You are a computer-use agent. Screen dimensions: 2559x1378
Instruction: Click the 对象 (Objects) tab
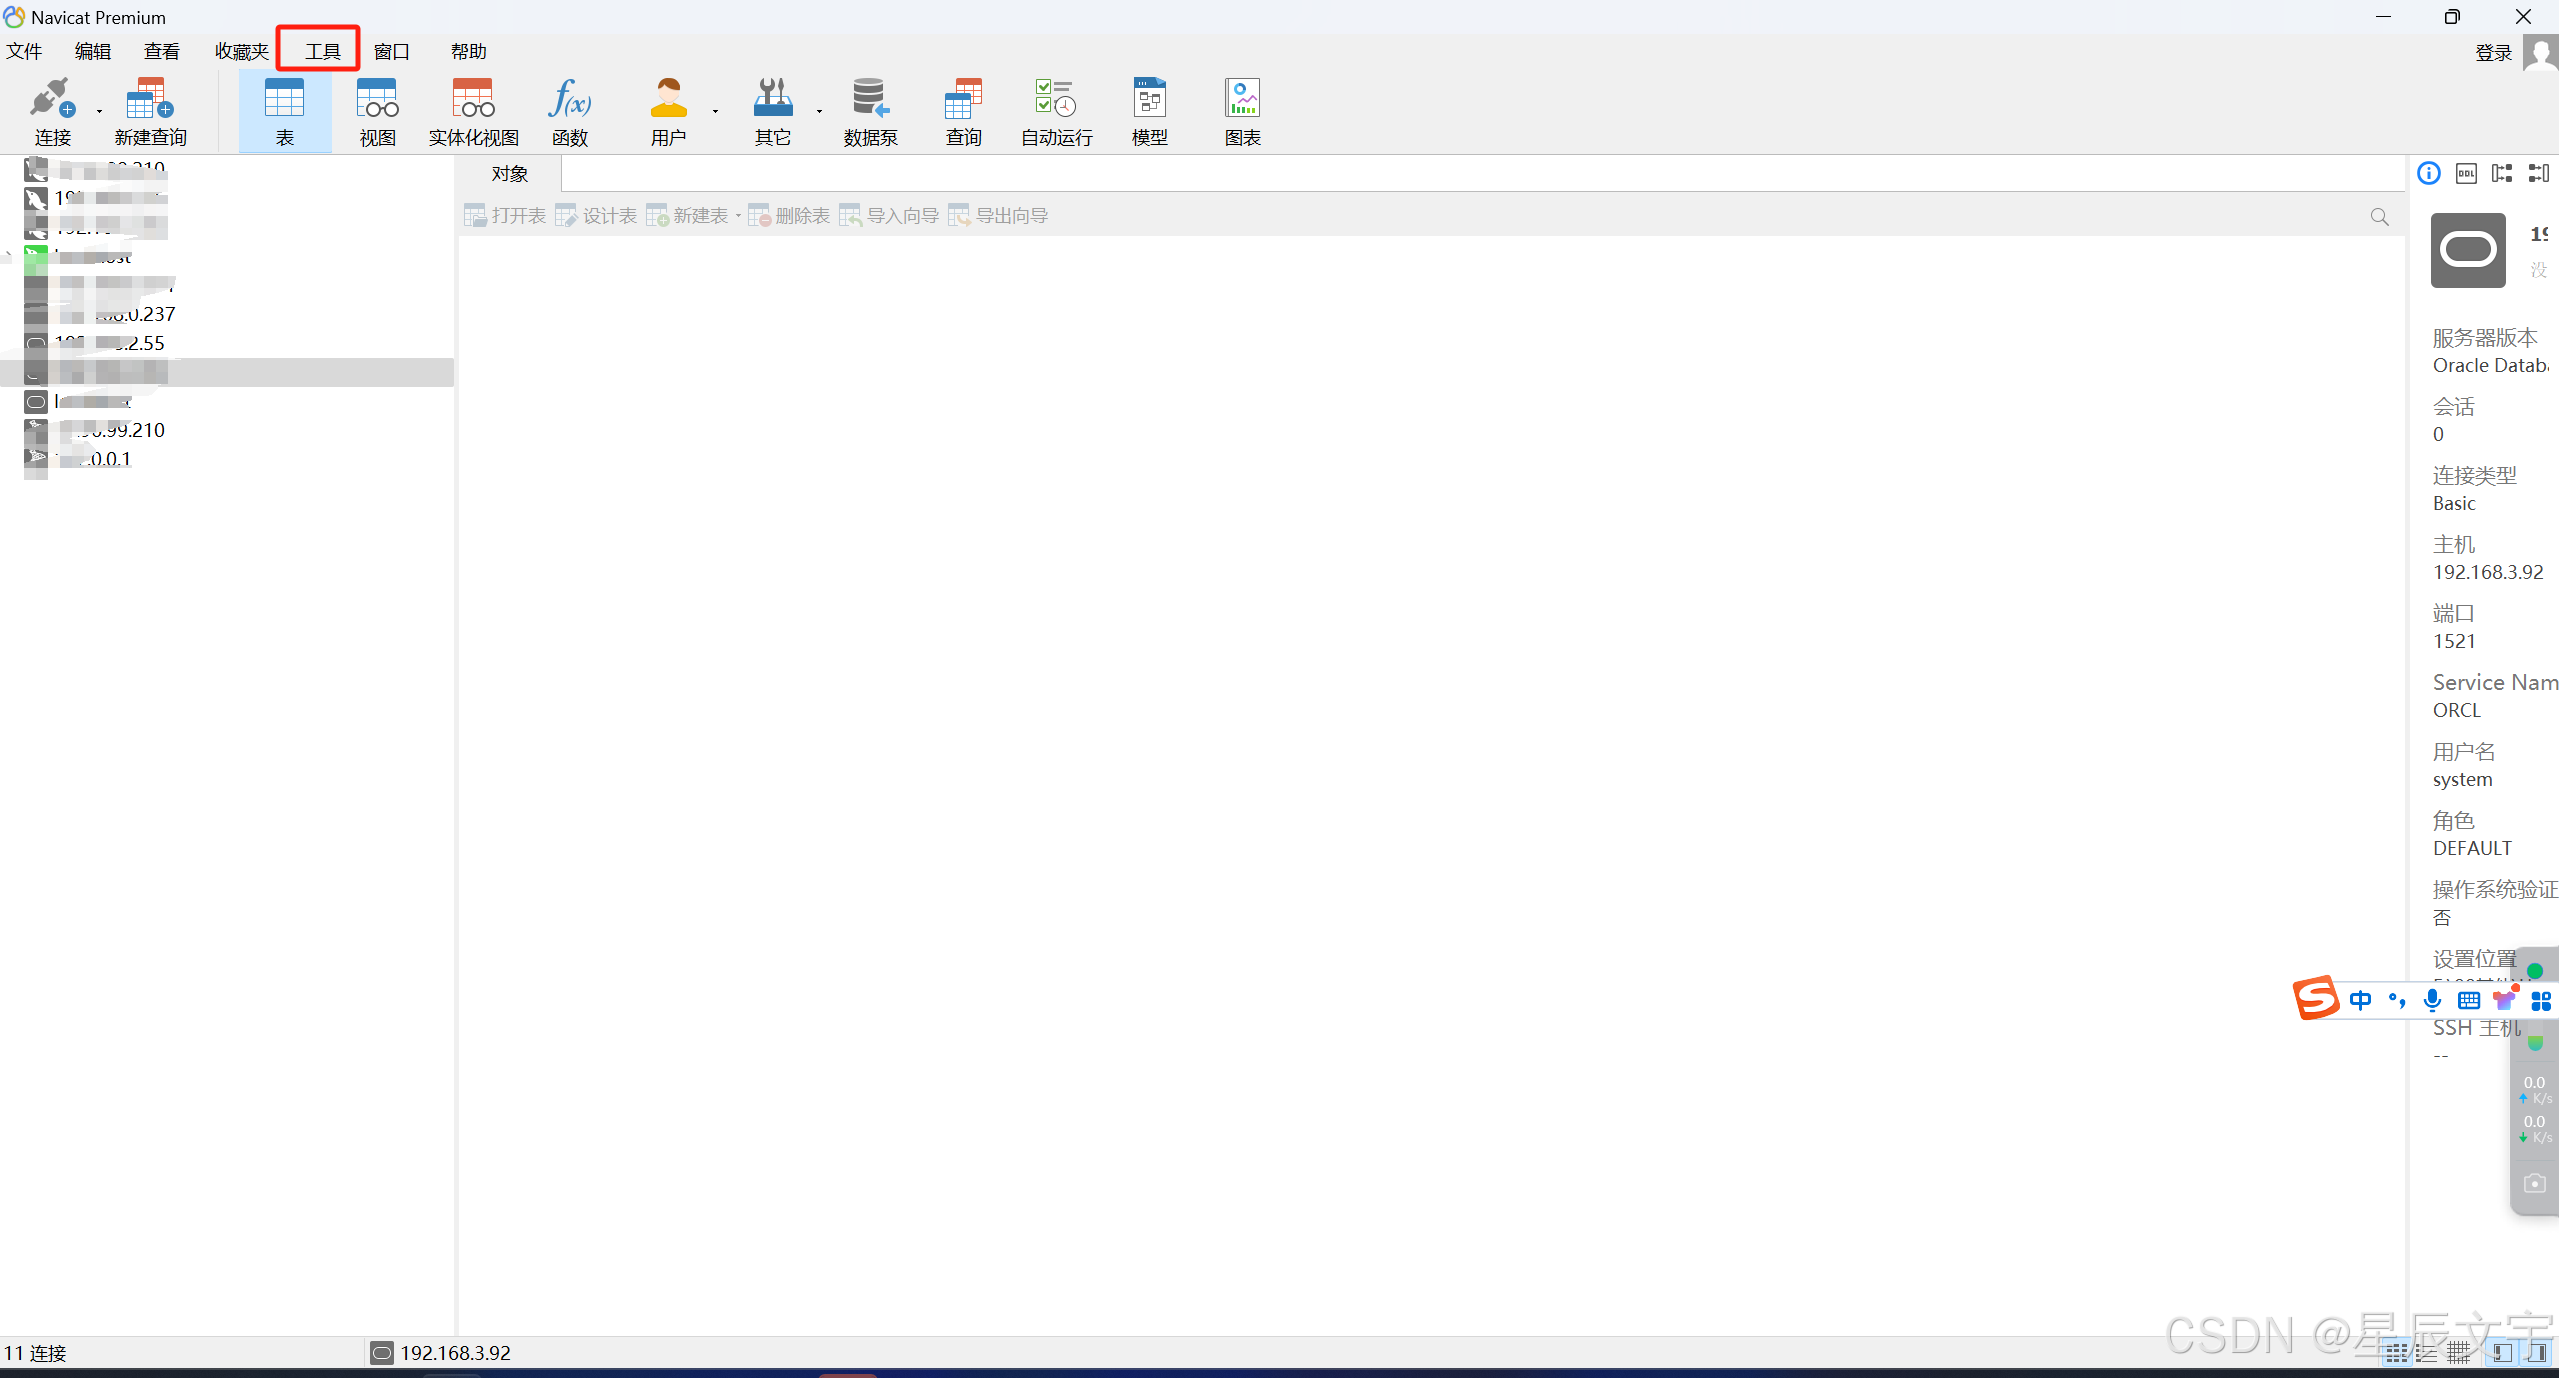tap(509, 173)
